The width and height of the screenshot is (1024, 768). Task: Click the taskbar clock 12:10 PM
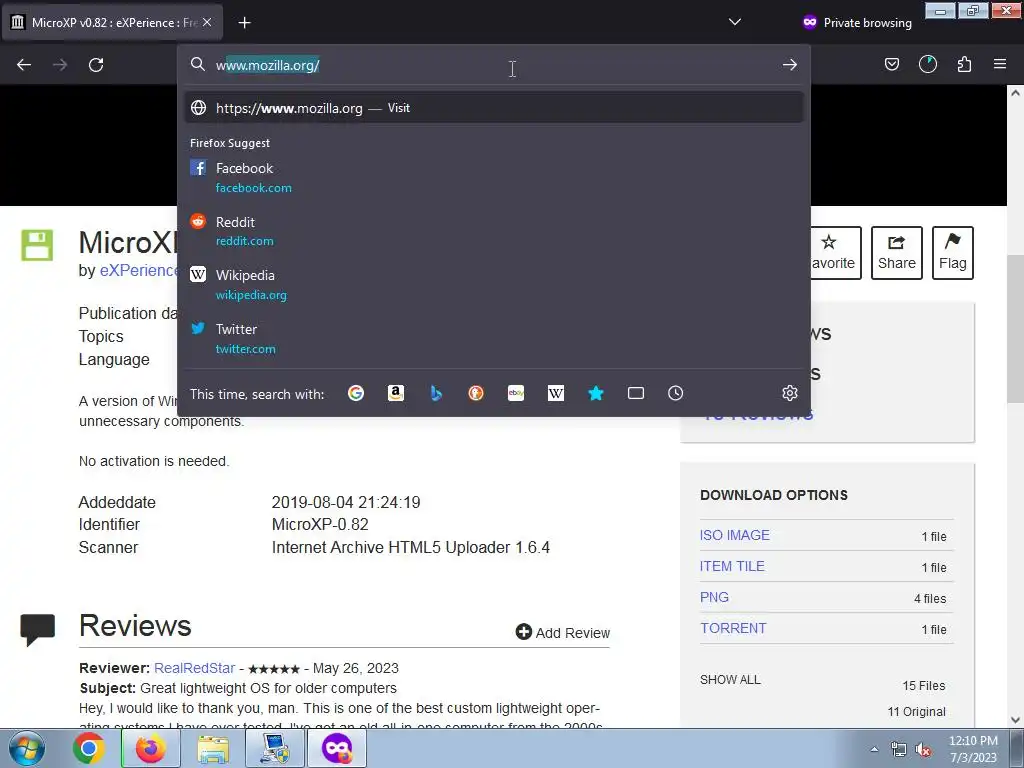[973, 748]
